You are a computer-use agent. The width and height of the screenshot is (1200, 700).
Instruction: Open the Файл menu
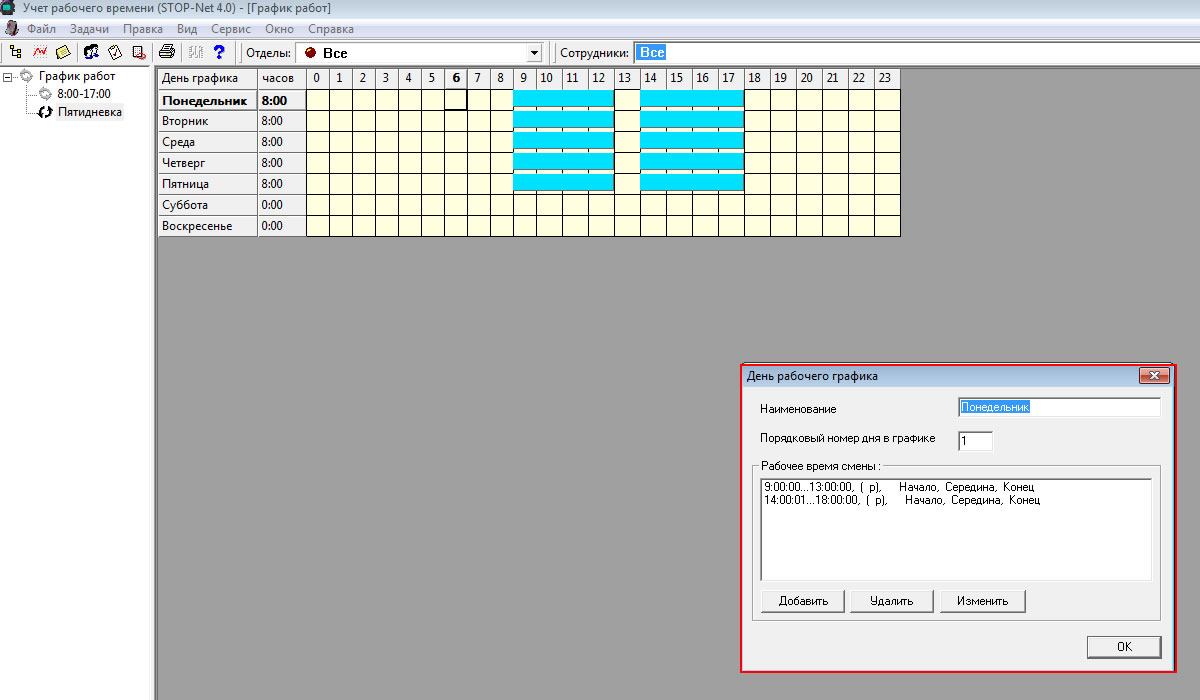point(42,29)
